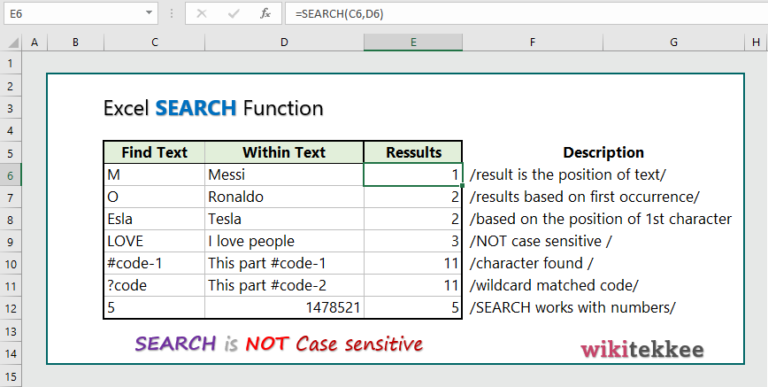
Task: Click the cell containing 'Tesla'
Action: click(284, 219)
